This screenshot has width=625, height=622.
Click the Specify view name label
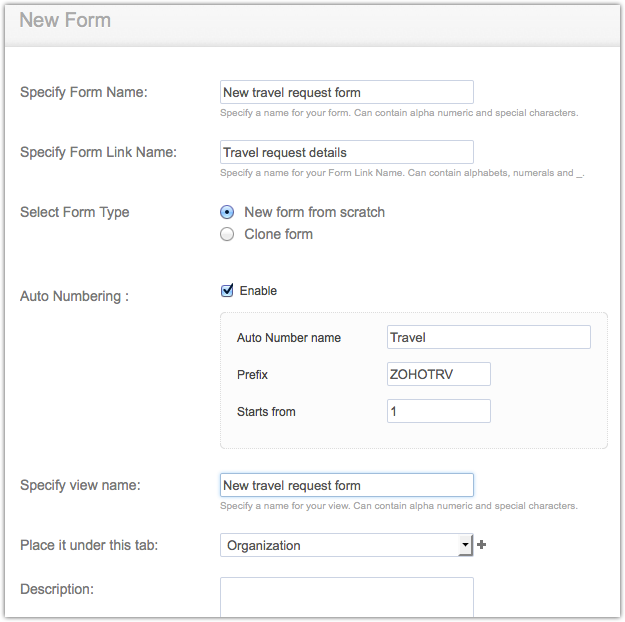[x=80, y=485]
